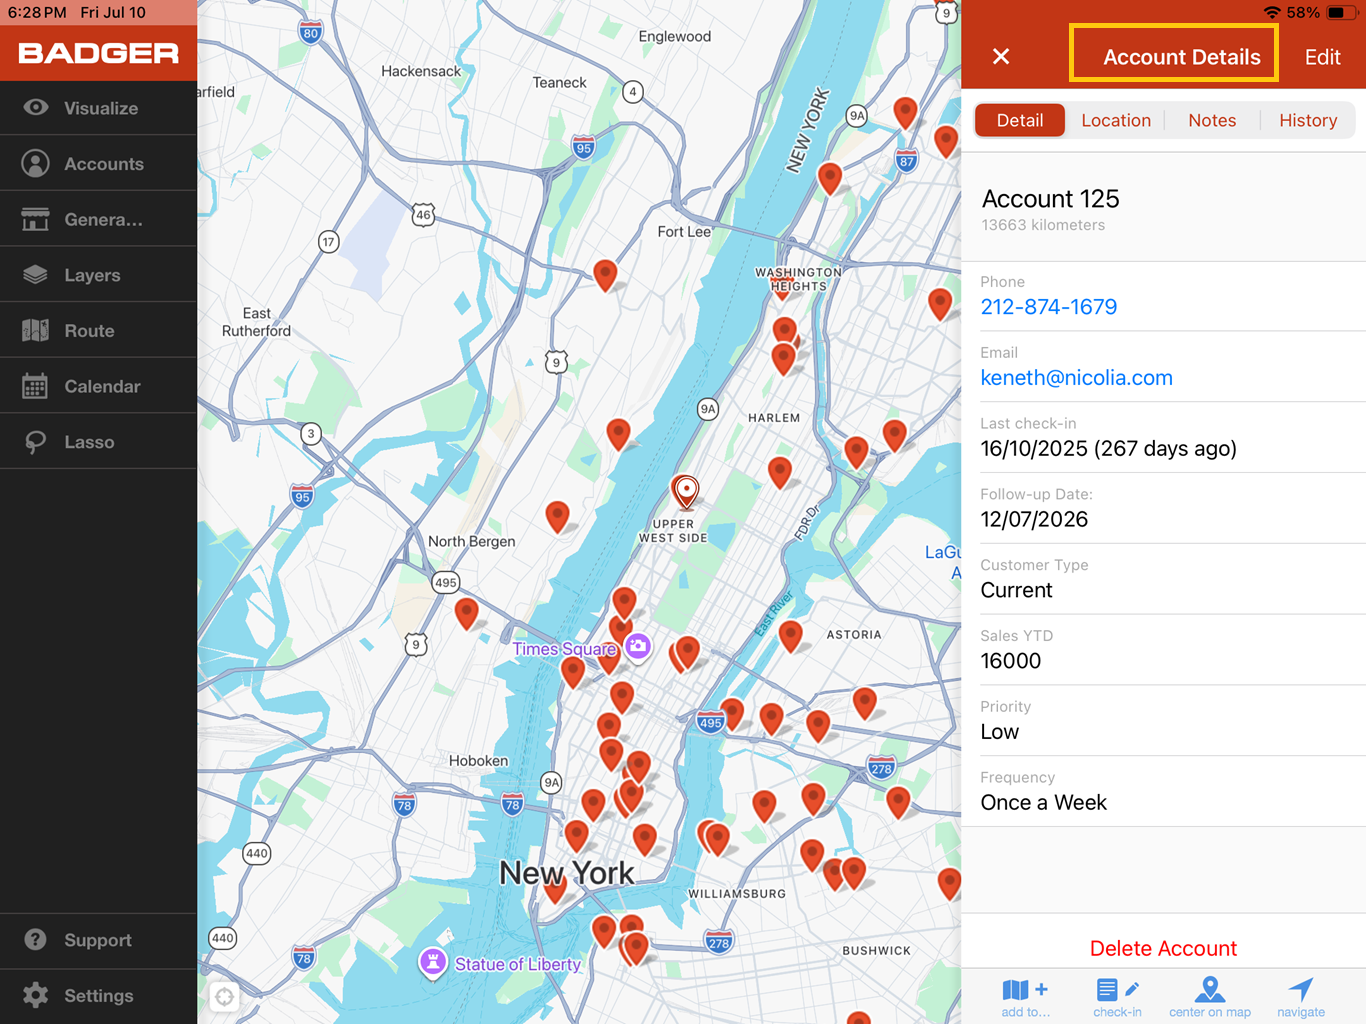The image size is (1366, 1024).
Task: Select the highlighted pin at Upper West Side
Action: [x=686, y=491]
